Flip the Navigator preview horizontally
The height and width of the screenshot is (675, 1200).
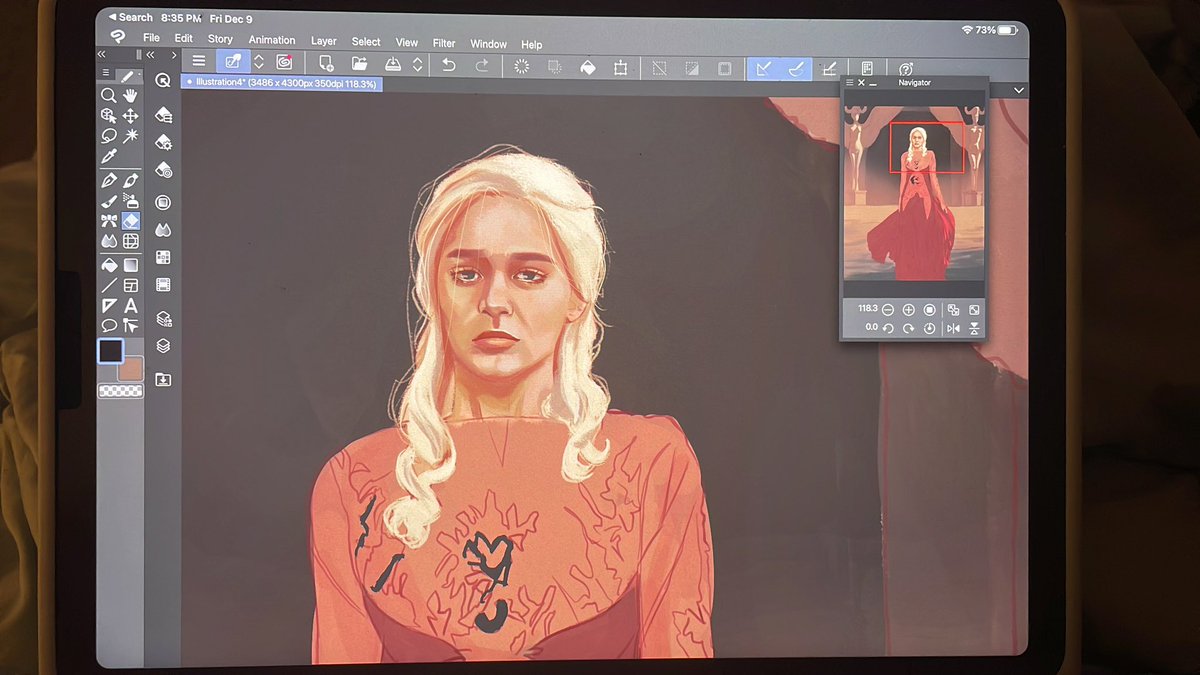tap(956, 328)
